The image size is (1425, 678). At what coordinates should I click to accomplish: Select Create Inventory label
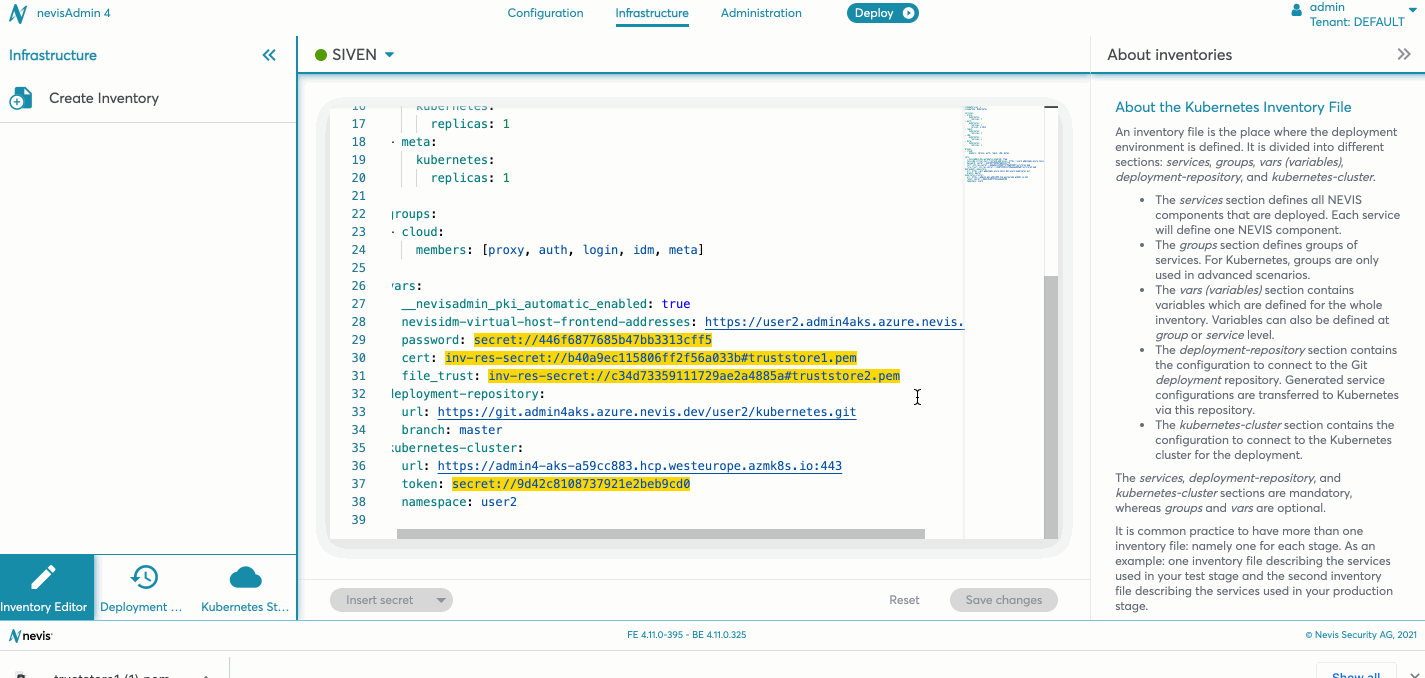click(x=104, y=98)
